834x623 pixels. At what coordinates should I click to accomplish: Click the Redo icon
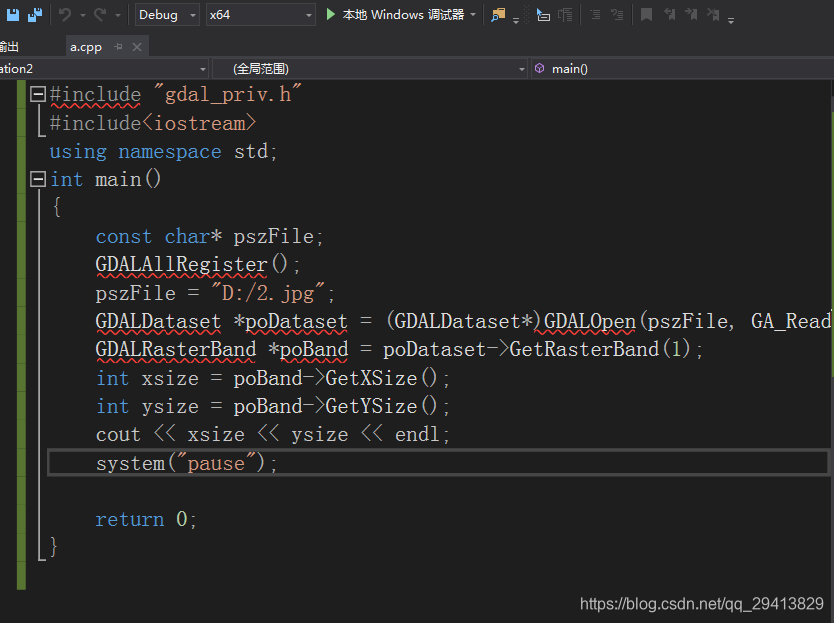click(x=100, y=14)
